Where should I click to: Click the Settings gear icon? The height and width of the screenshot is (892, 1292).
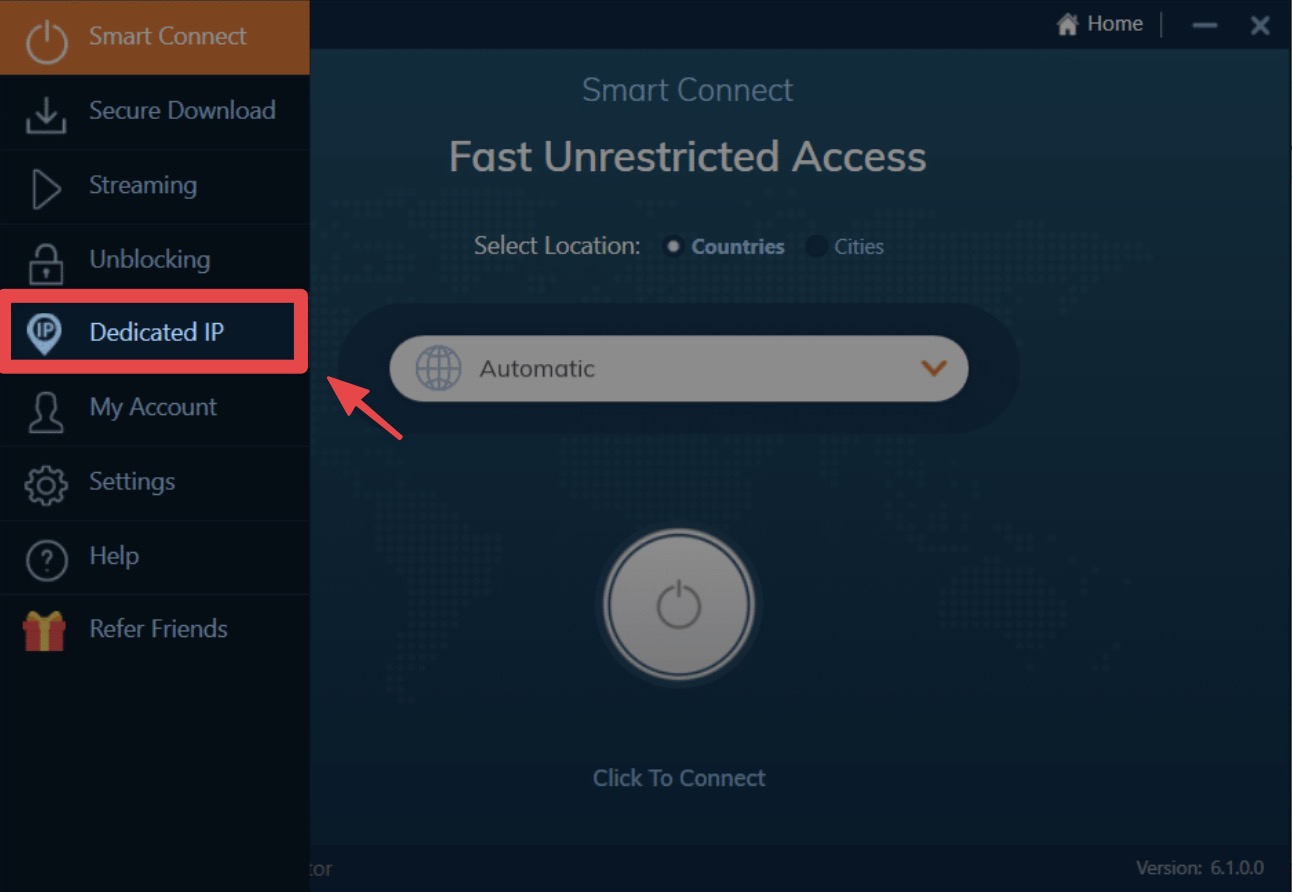(46, 484)
